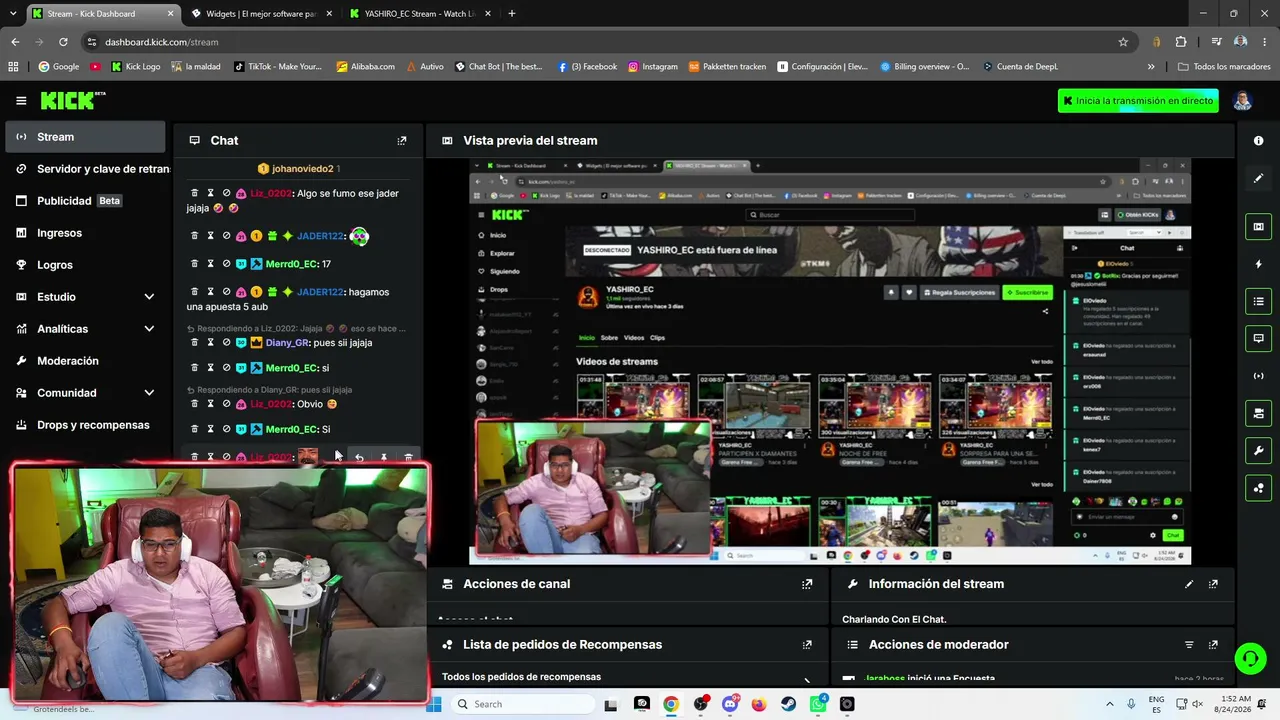Switch to the Widgets browser tab
The image size is (1280, 720).
click(x=261, y=14)
